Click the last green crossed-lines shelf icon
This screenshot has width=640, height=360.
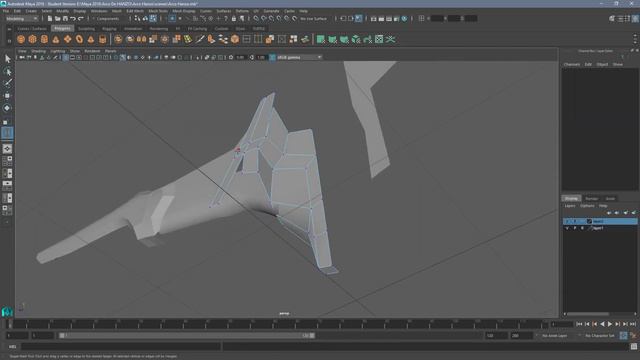(391, 39)
